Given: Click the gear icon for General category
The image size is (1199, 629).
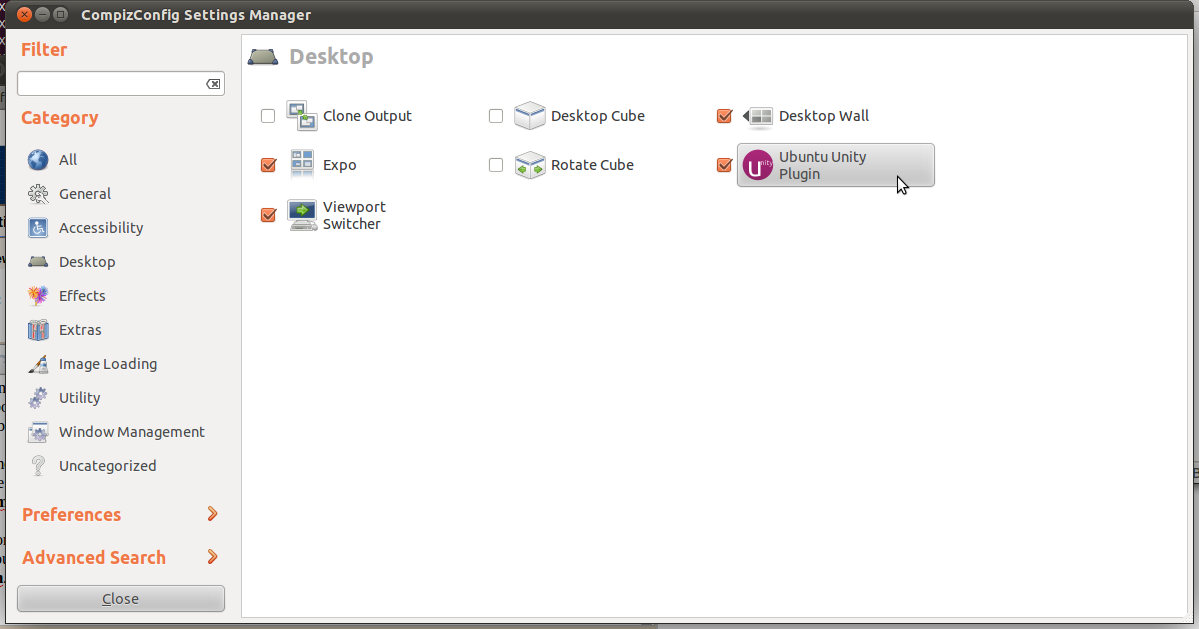Looking at the screenshot, I should [37, 194].
